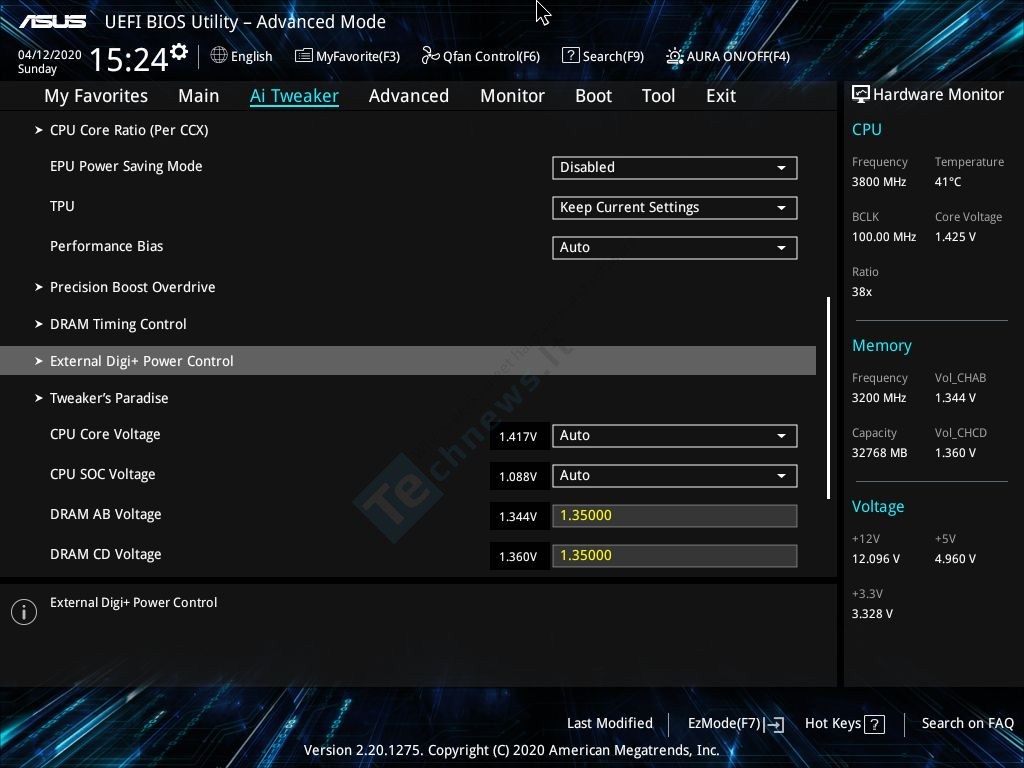Click the 32768 MB capacity value

[x=880, y=453]
